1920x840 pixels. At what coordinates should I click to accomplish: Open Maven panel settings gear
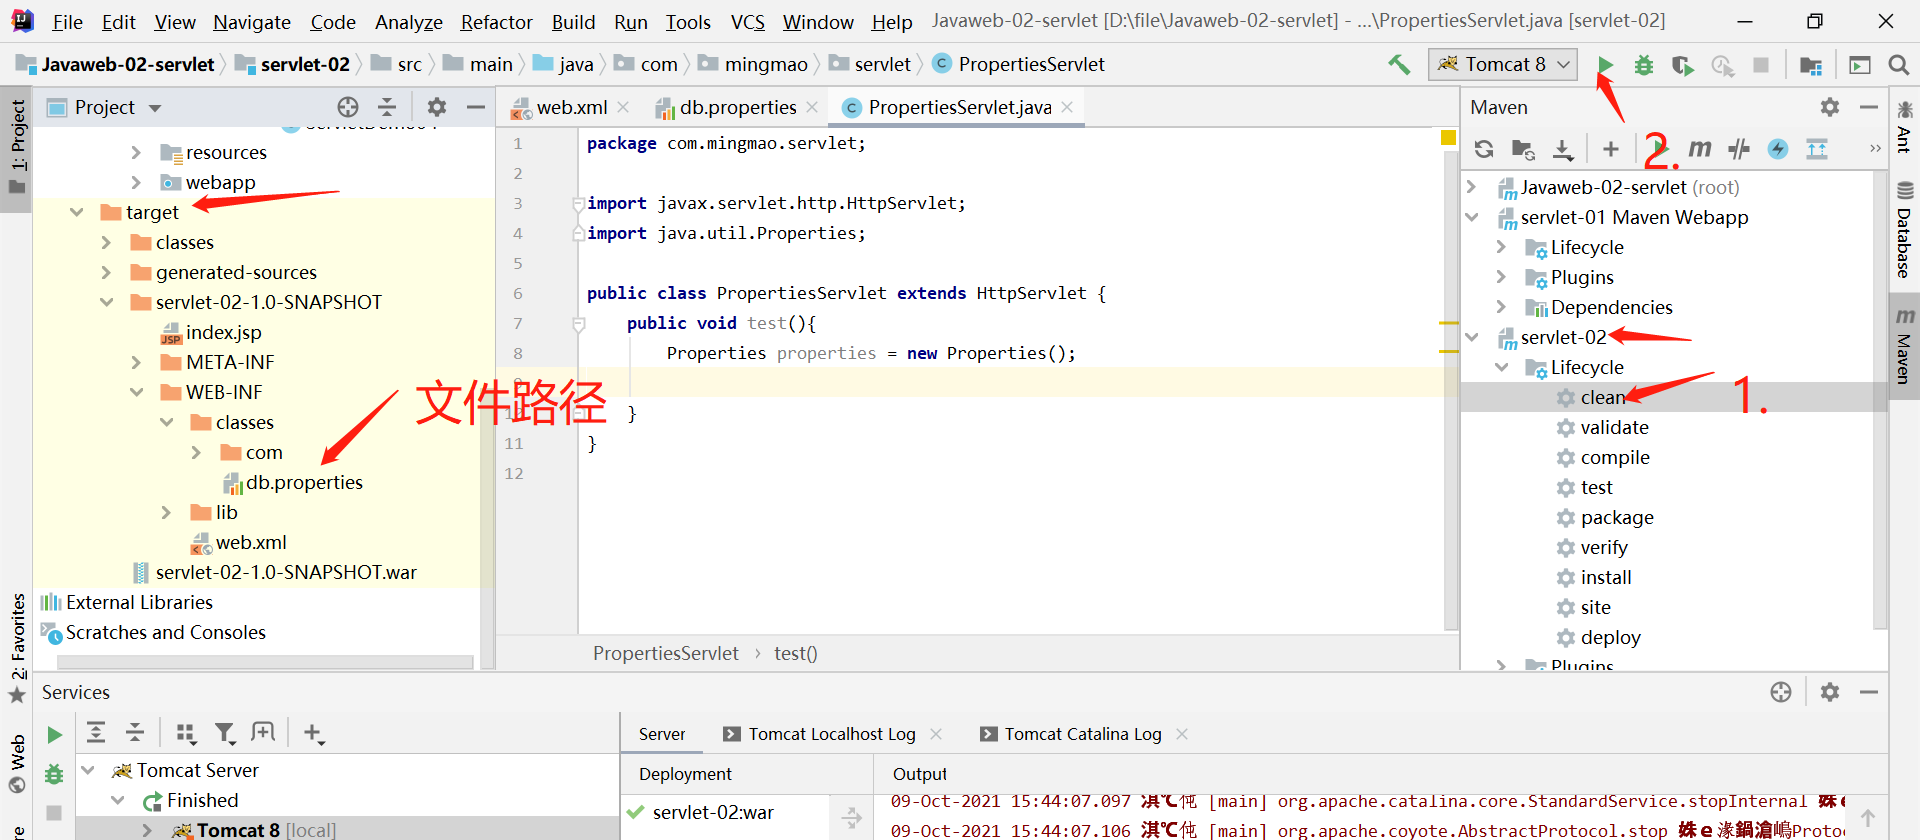coord(1830,107)
